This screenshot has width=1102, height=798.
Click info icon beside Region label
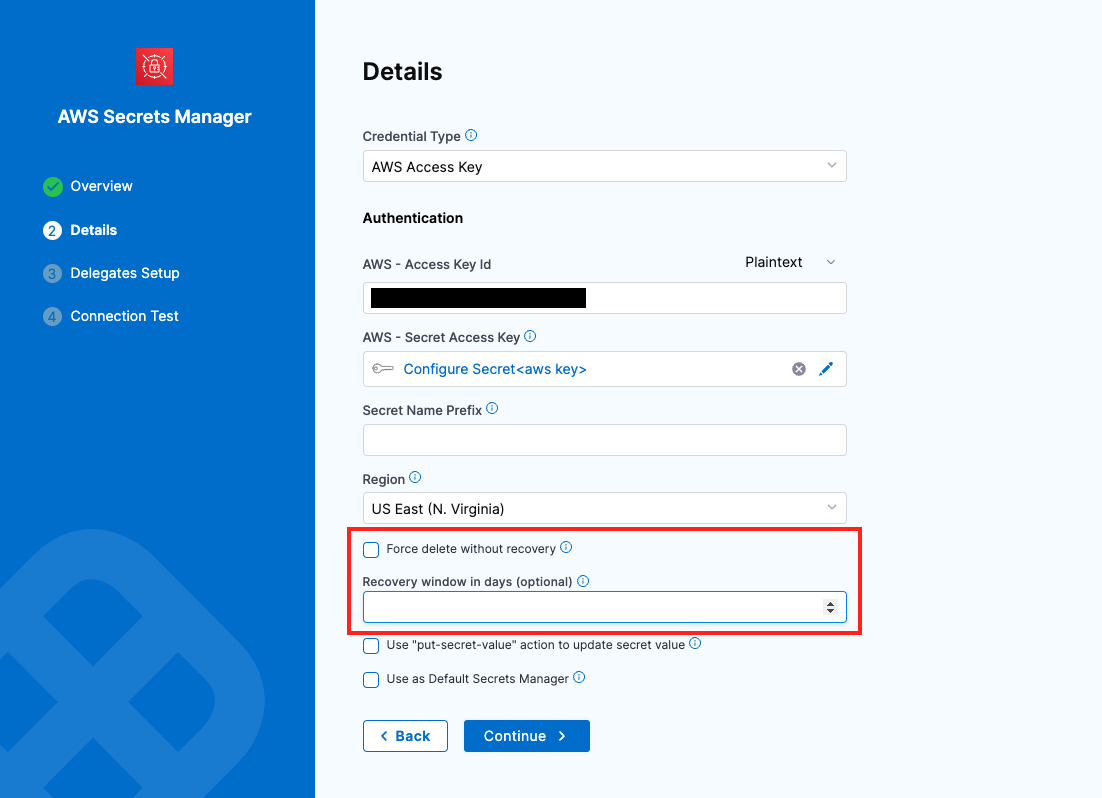[x=415, y=478]
